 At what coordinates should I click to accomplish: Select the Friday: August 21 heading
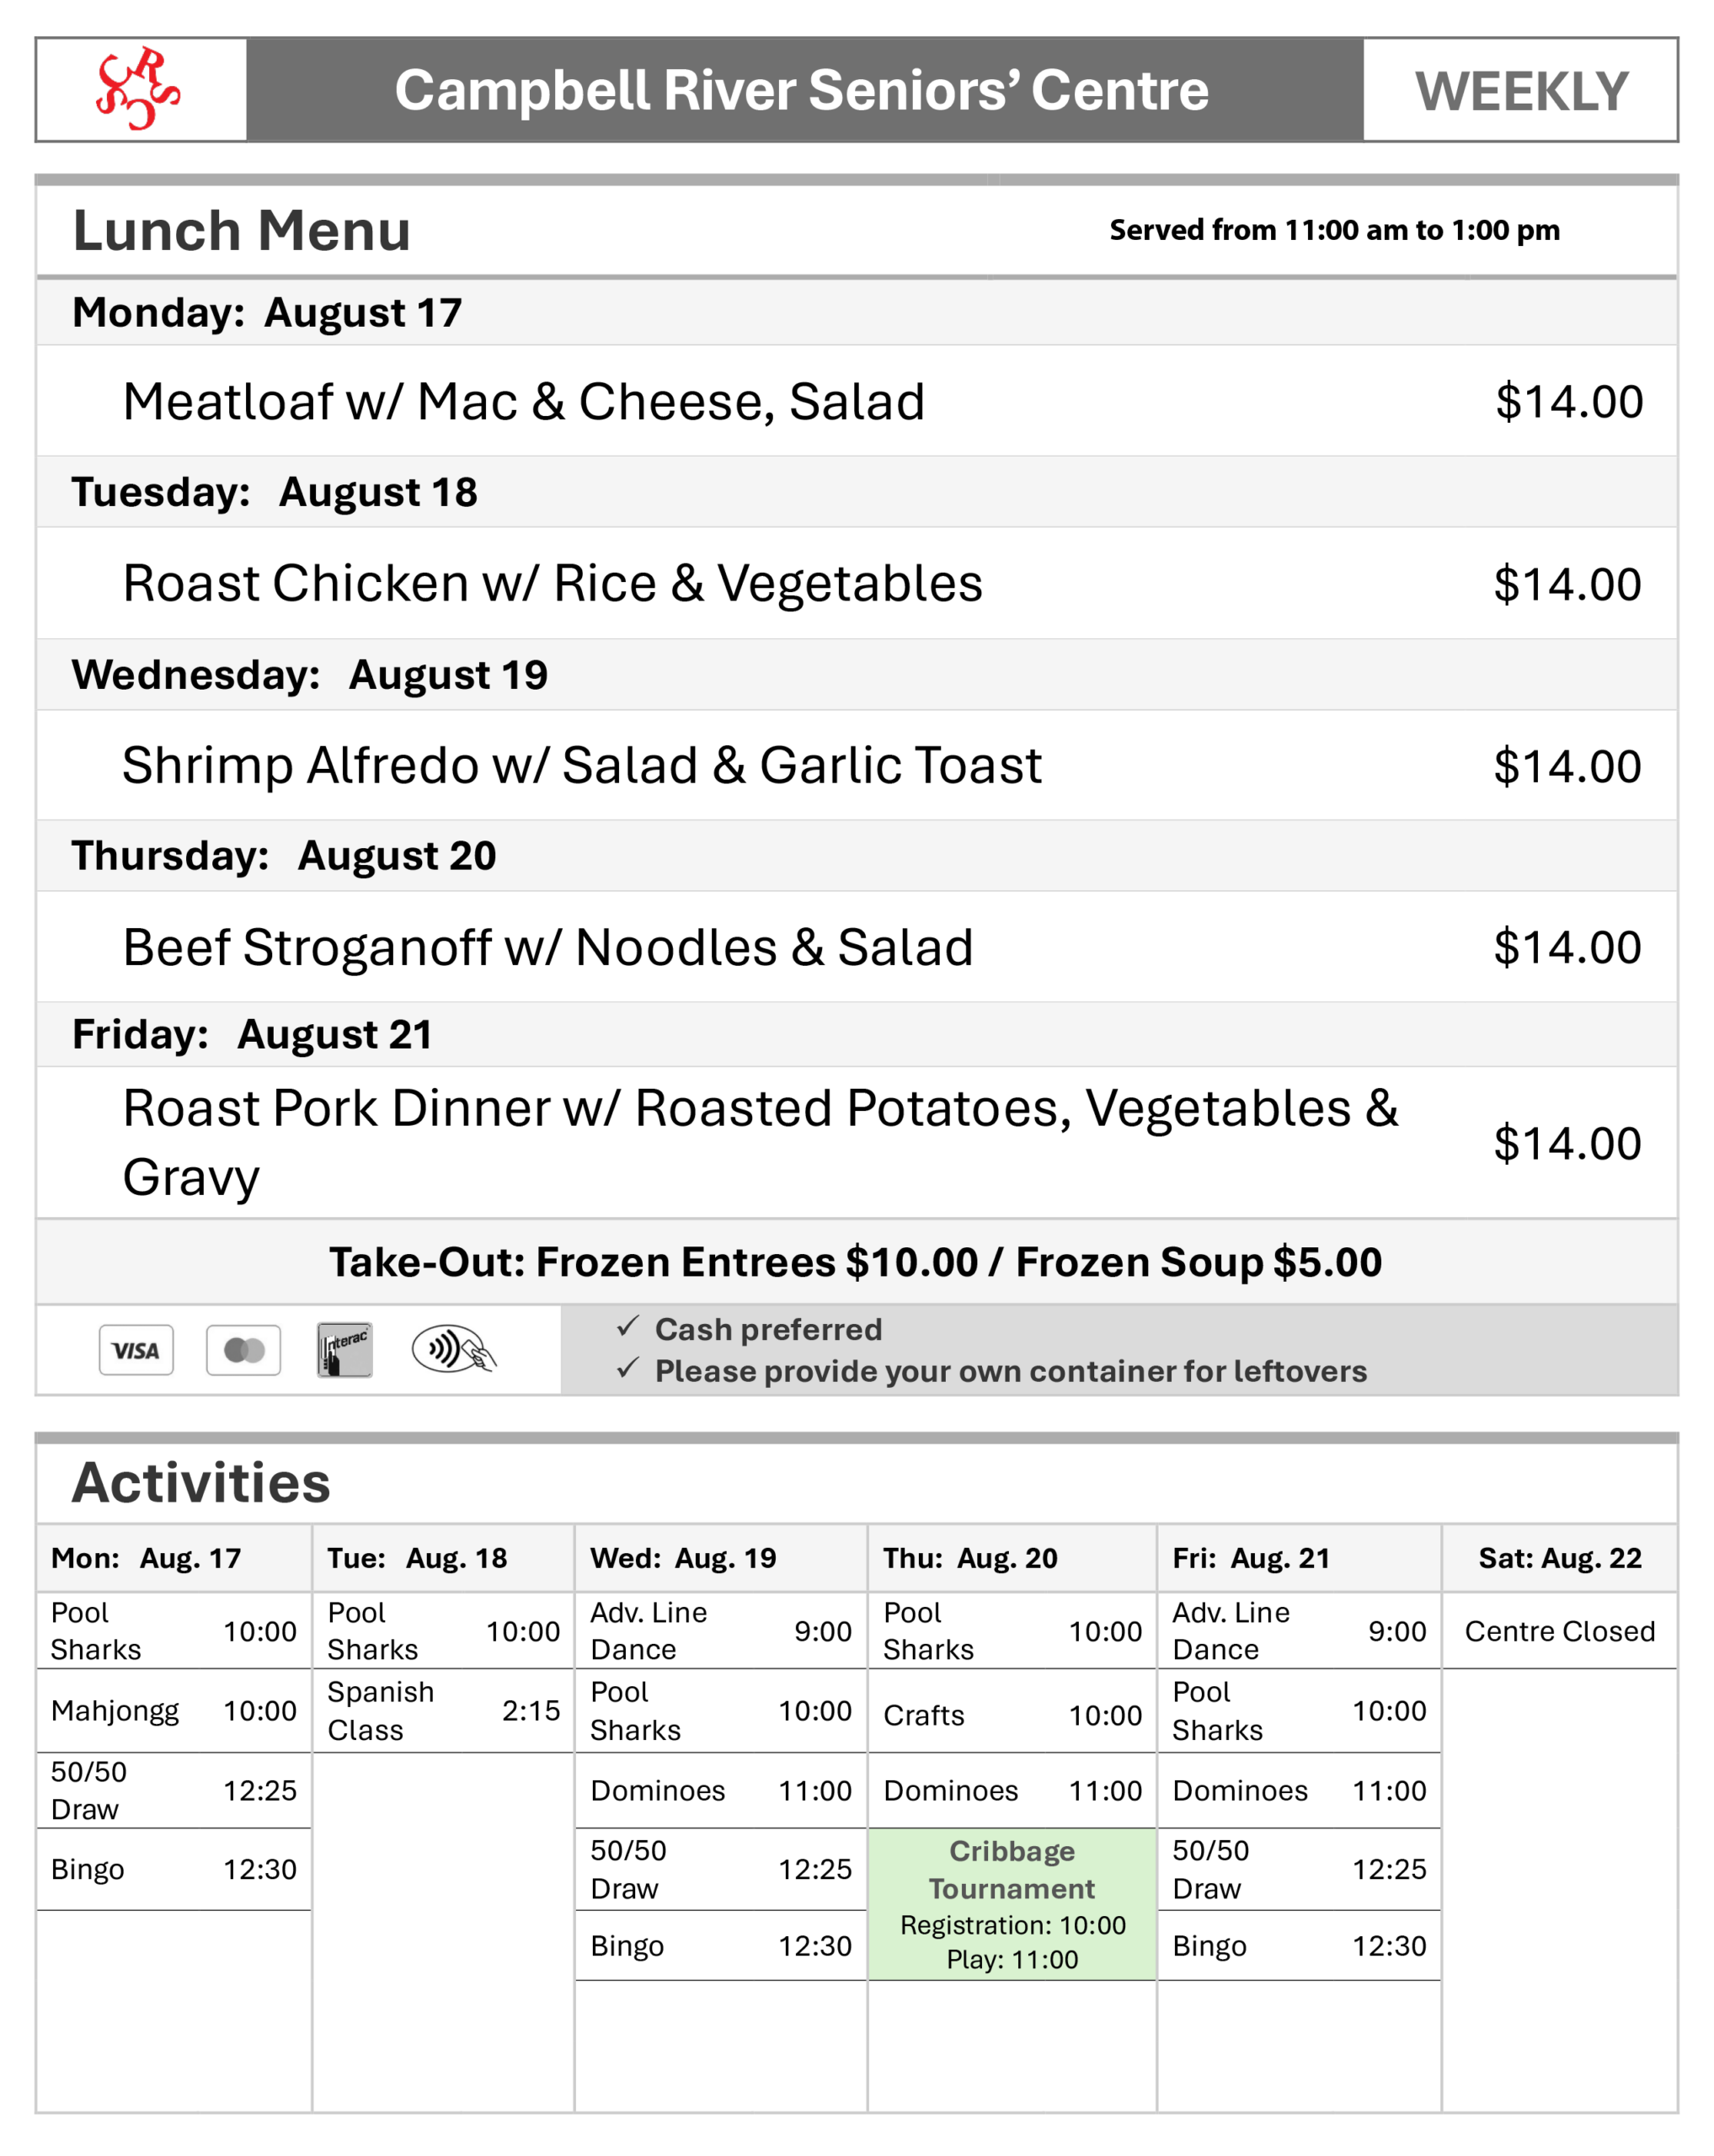click(252, 1035)
